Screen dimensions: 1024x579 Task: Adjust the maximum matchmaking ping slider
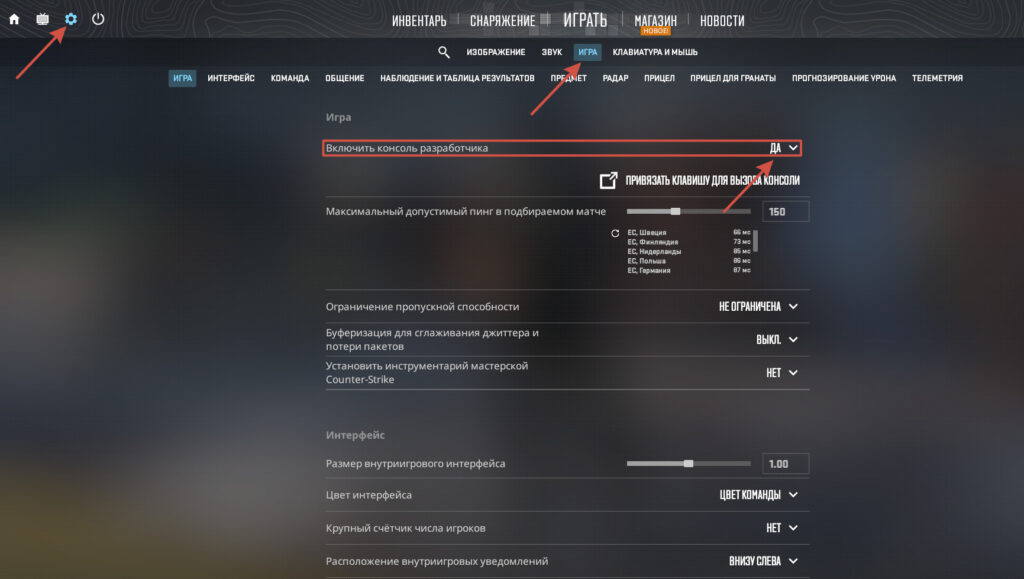[x=688, y=211]
